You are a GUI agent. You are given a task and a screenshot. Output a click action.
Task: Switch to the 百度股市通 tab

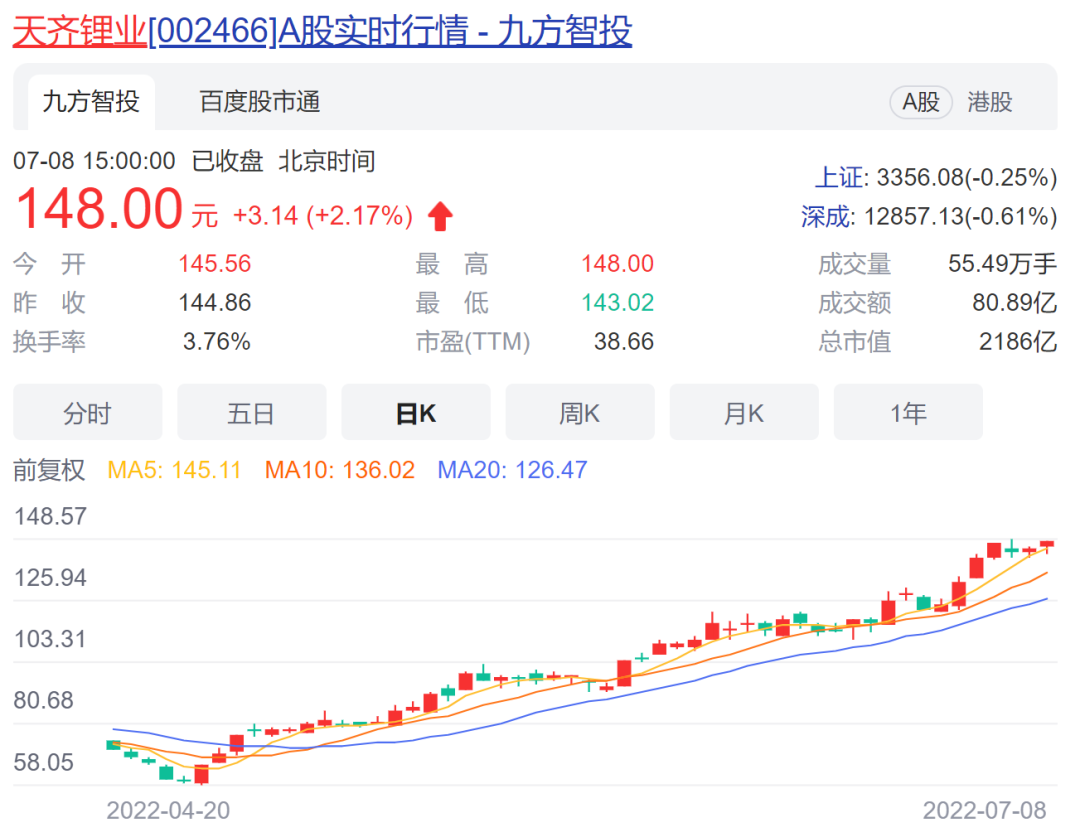pos(260,102)
